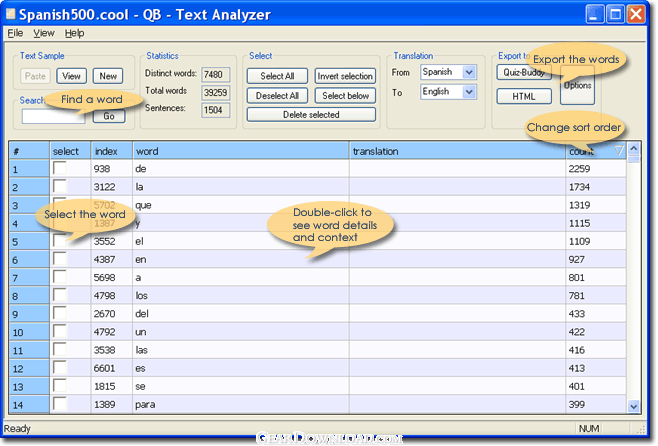This screenshot has height=446, width=658.
Task: Click the Ready status bar text
Action: click(17, 428)
